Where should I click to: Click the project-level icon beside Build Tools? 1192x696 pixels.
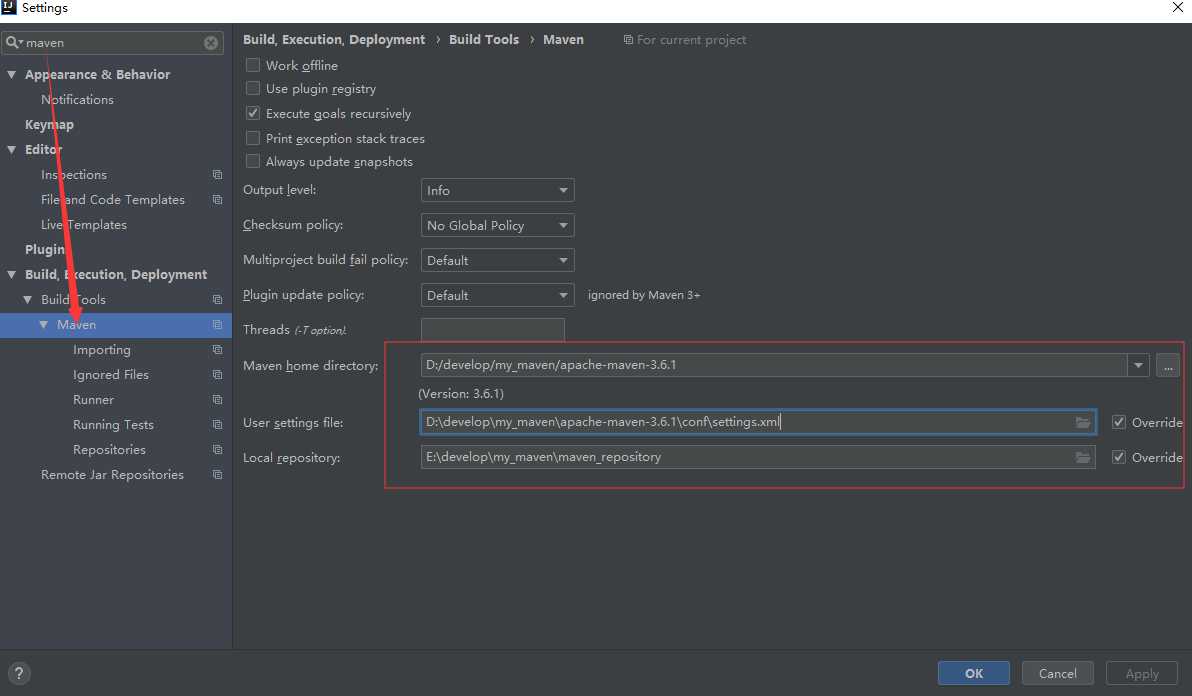click(x=217, y=299)
